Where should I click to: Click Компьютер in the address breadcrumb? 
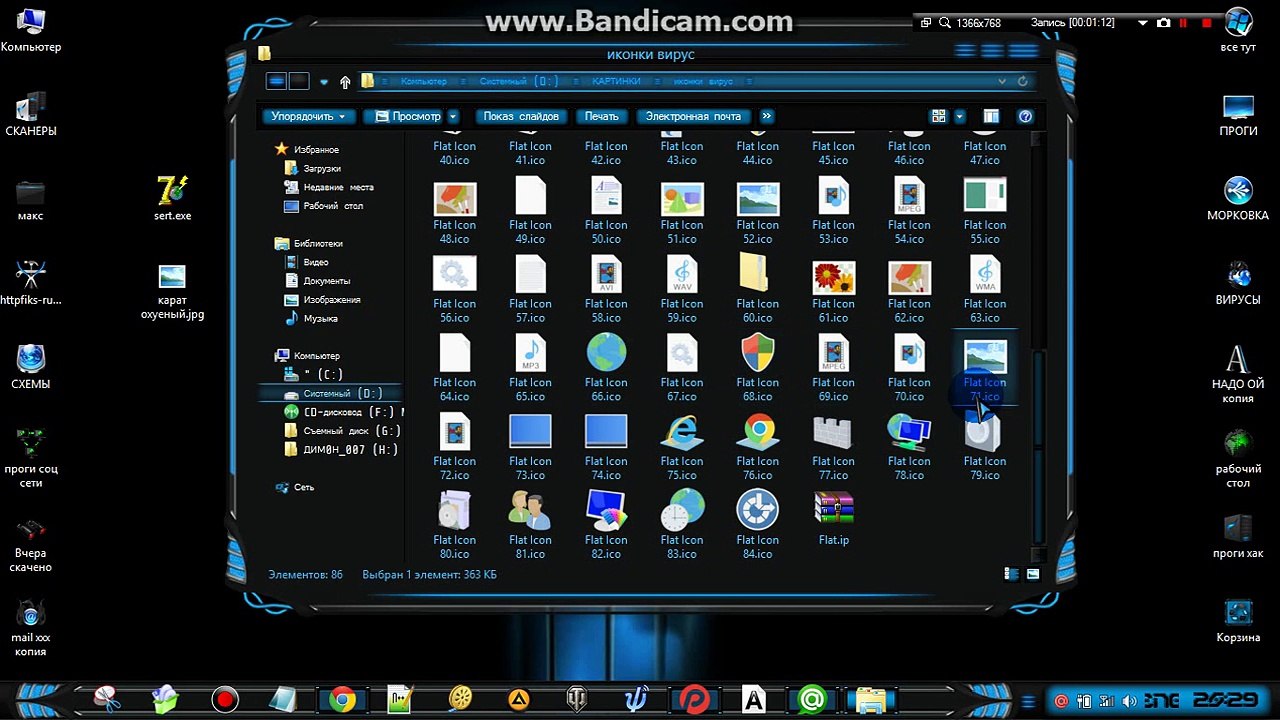(424, 81)
